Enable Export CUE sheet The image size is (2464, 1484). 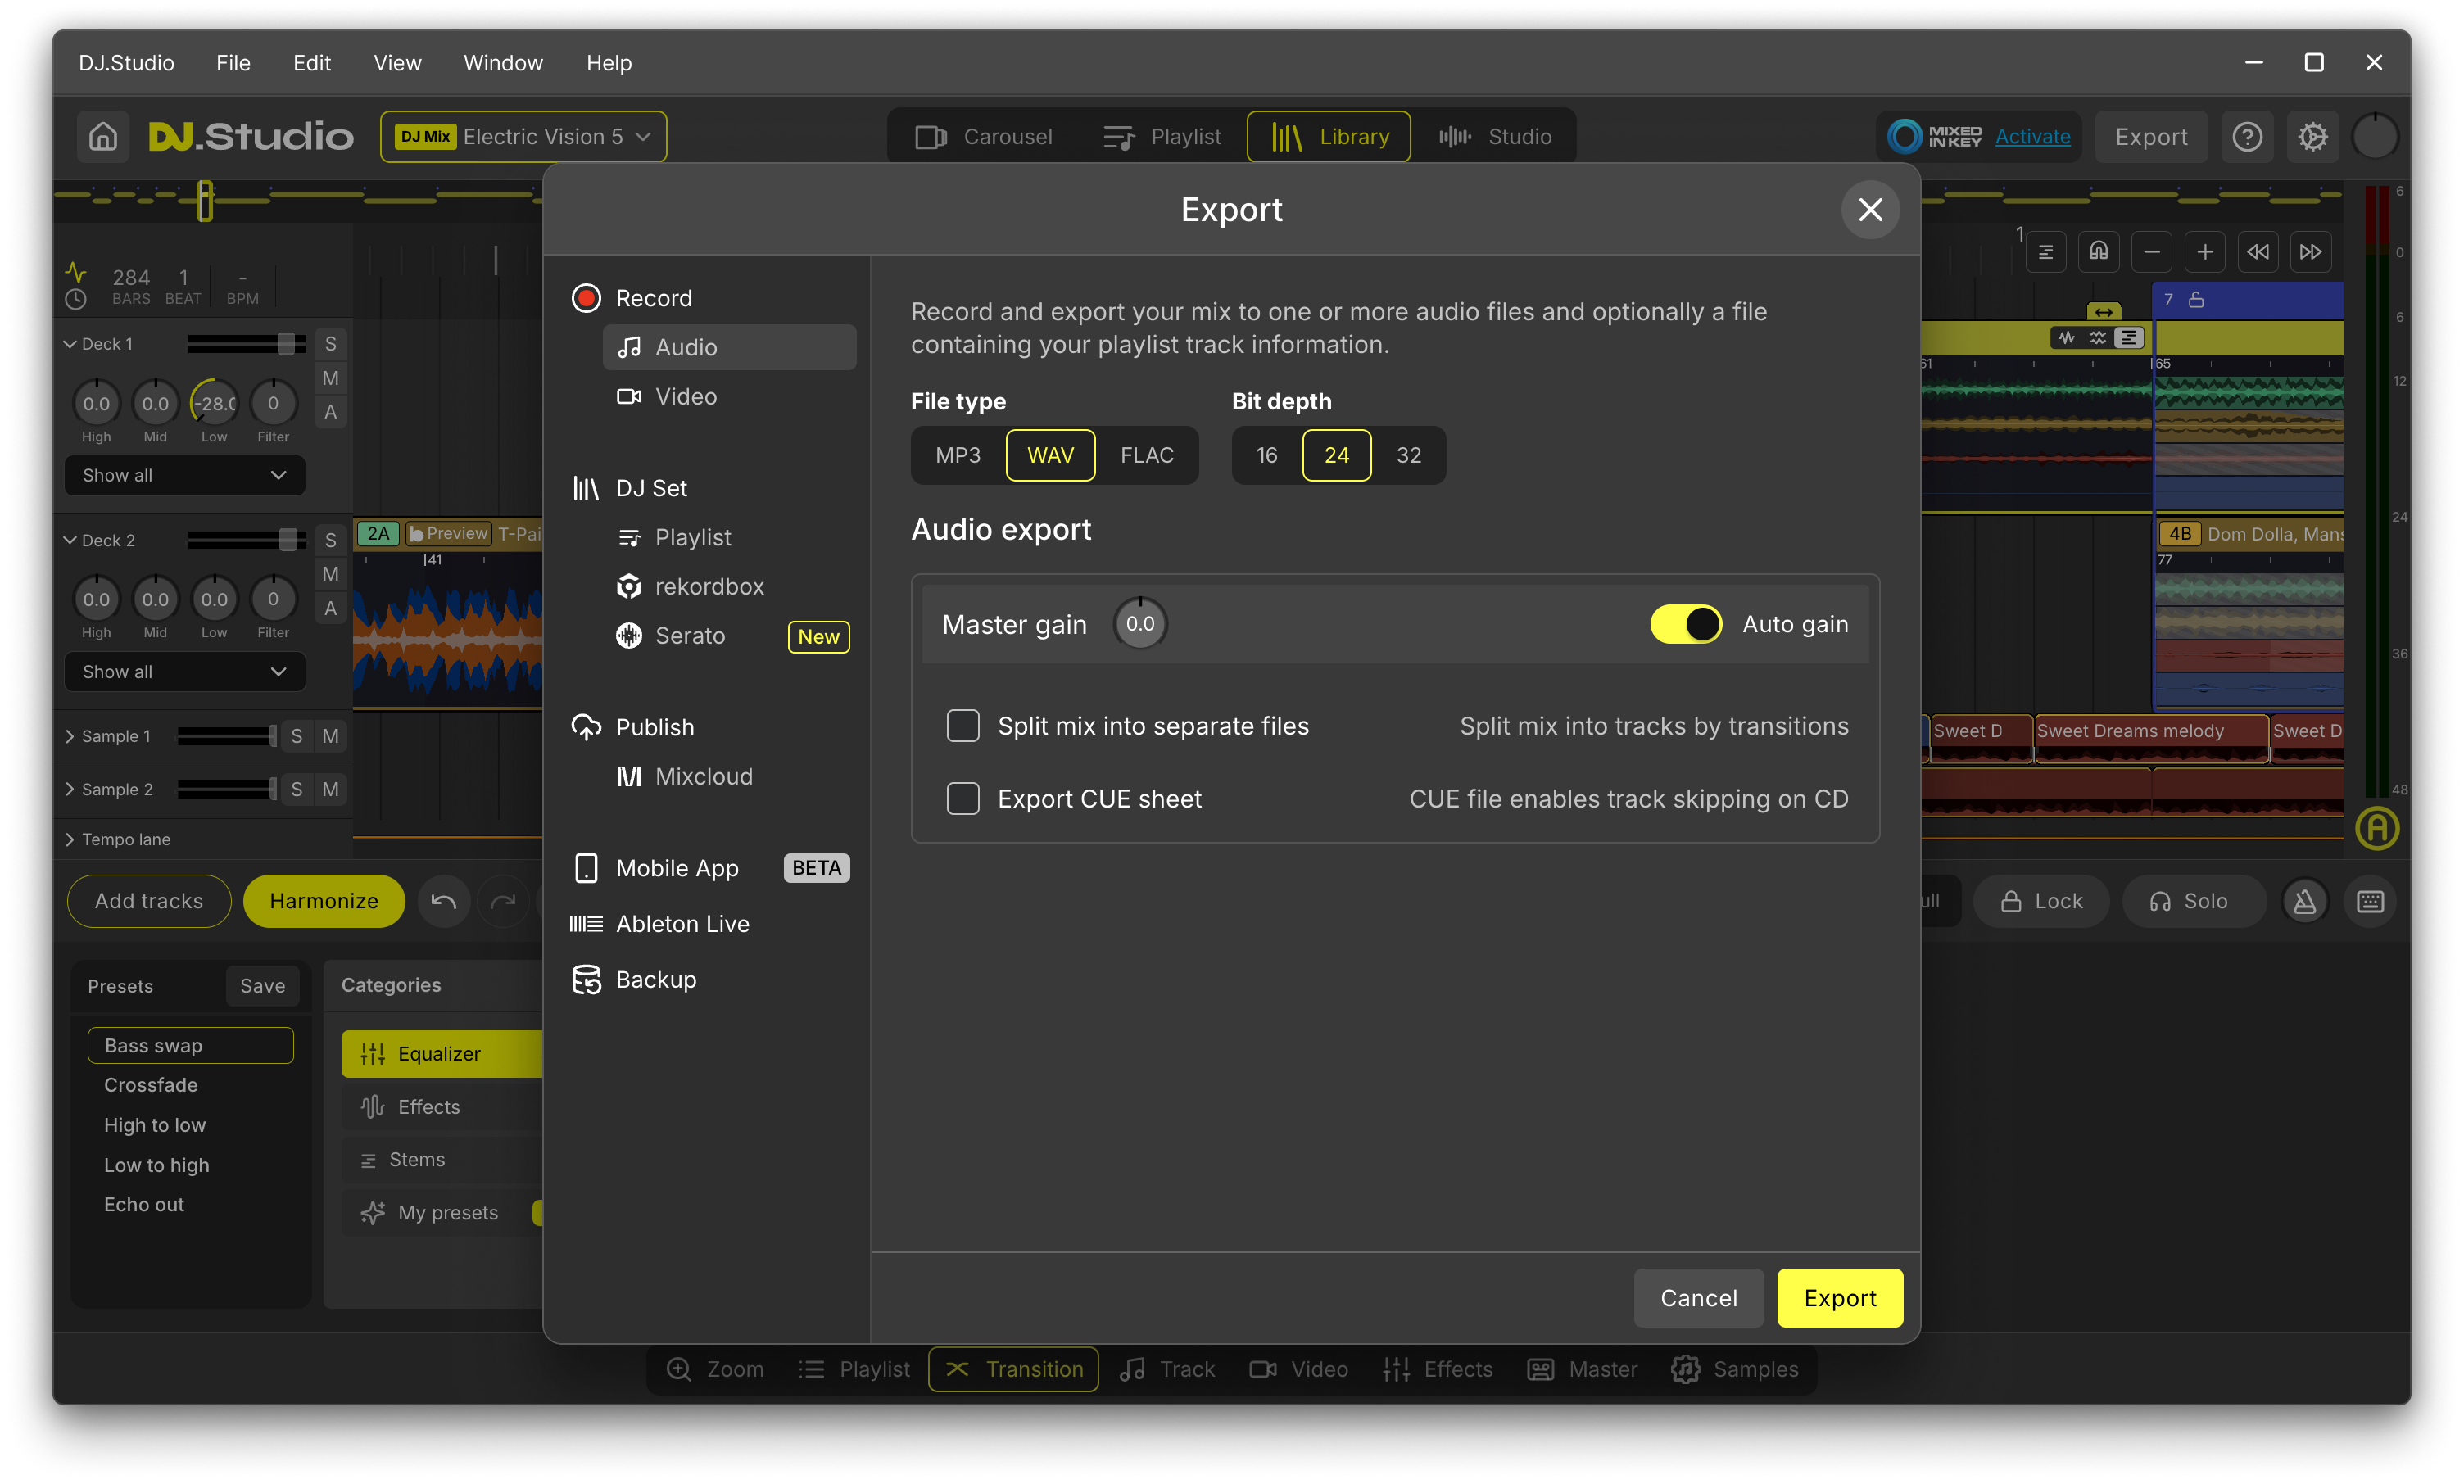[963, 798]
